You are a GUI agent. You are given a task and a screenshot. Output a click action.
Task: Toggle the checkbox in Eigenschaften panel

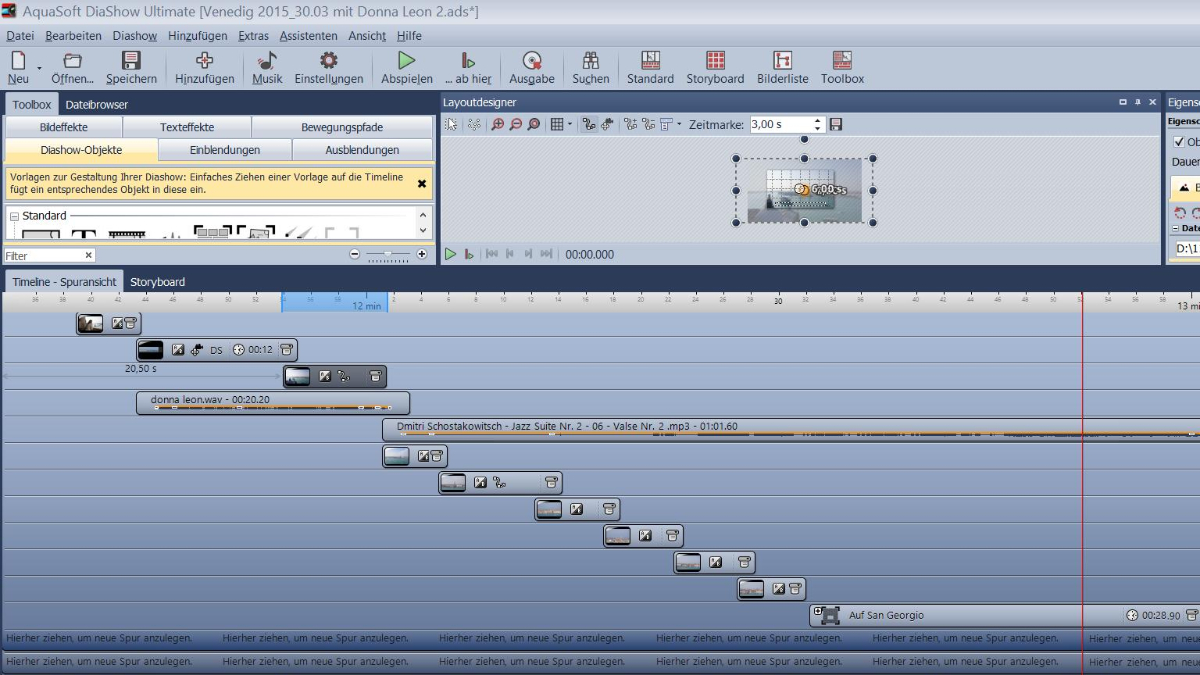point(1178,142)
